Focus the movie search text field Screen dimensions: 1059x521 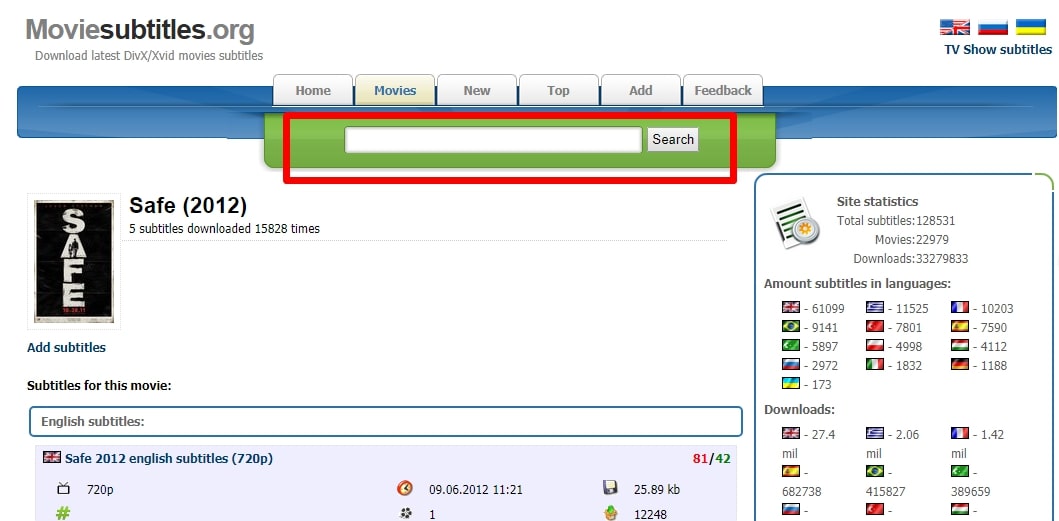[493, 140]
